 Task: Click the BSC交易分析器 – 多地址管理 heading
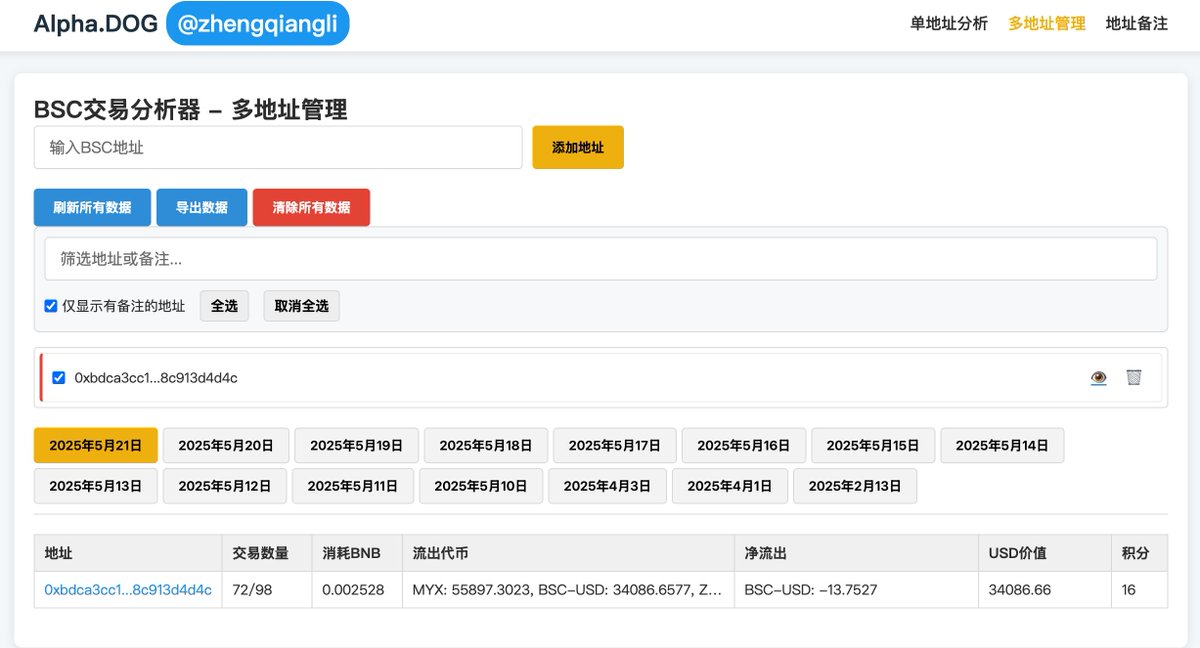point(191,109)
